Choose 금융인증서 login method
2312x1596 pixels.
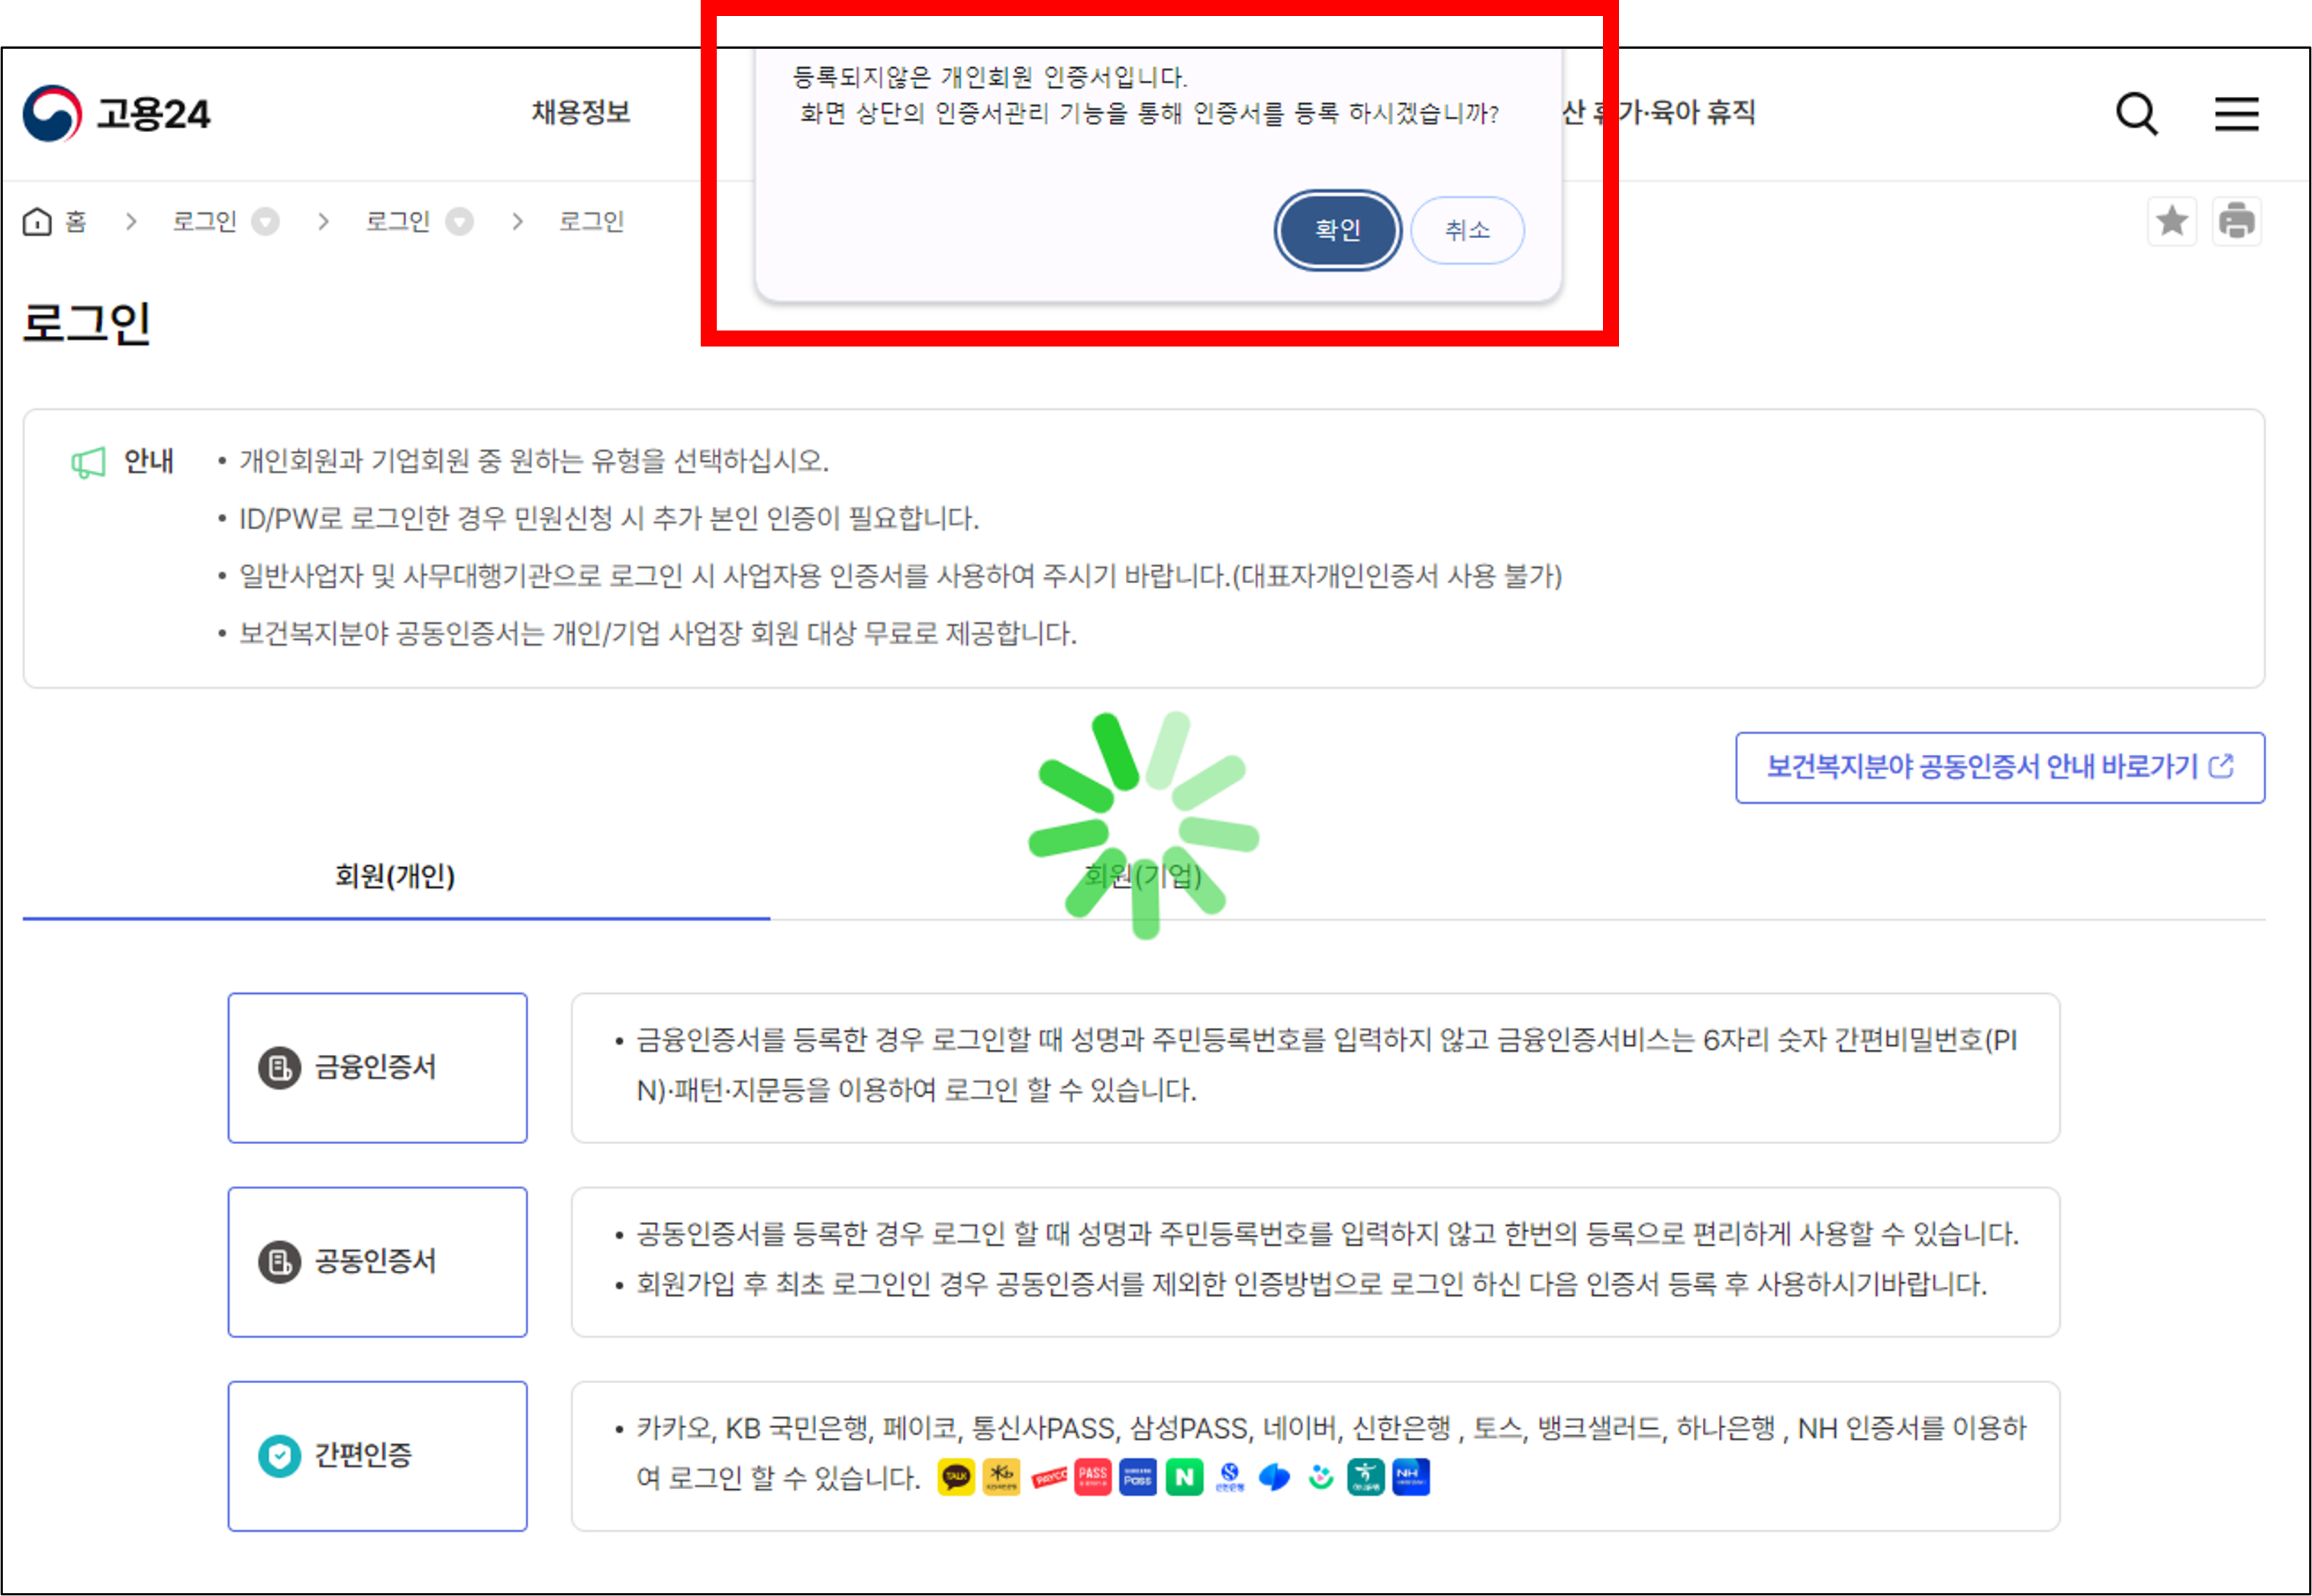point(377,1067)
